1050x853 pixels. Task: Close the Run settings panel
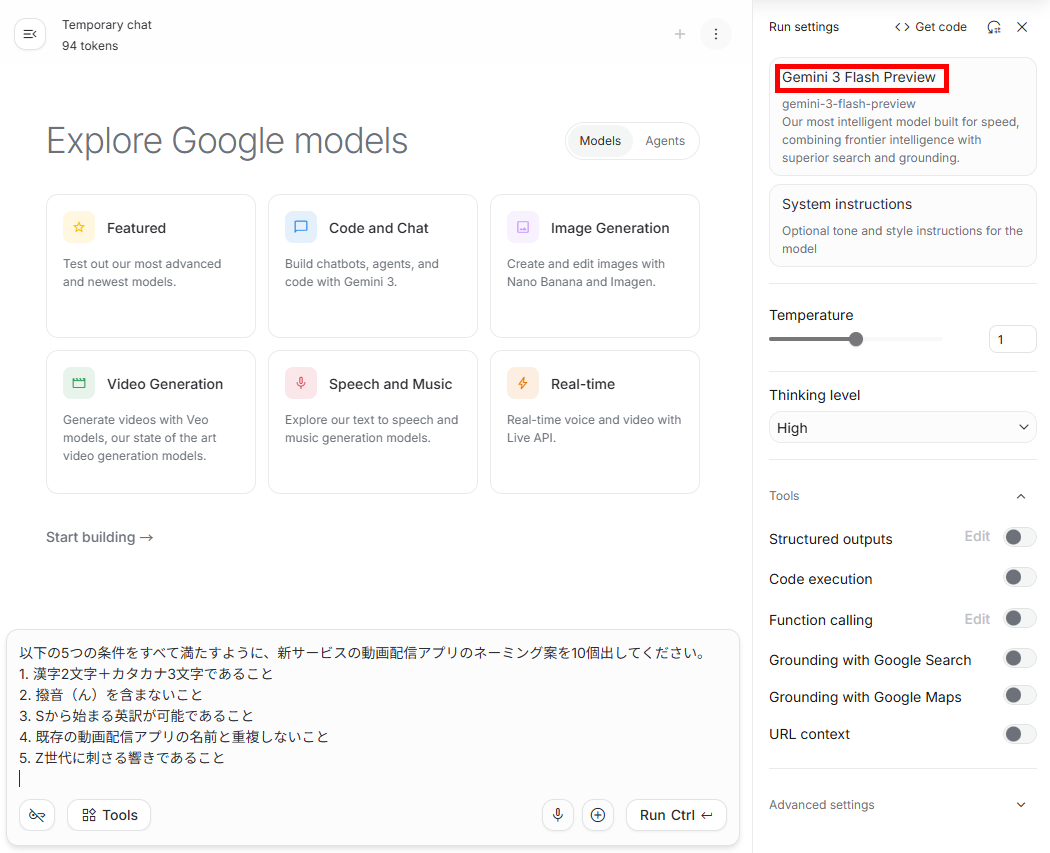[1022, 27]
